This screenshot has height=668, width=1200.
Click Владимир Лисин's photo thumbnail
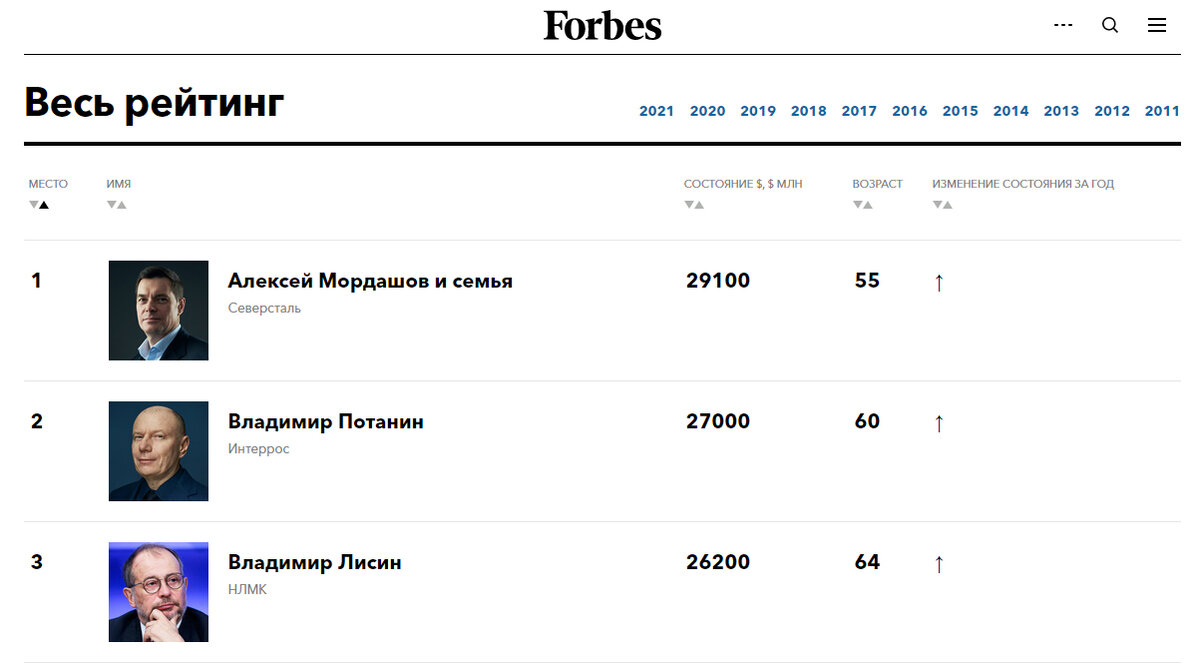(159, 592)
